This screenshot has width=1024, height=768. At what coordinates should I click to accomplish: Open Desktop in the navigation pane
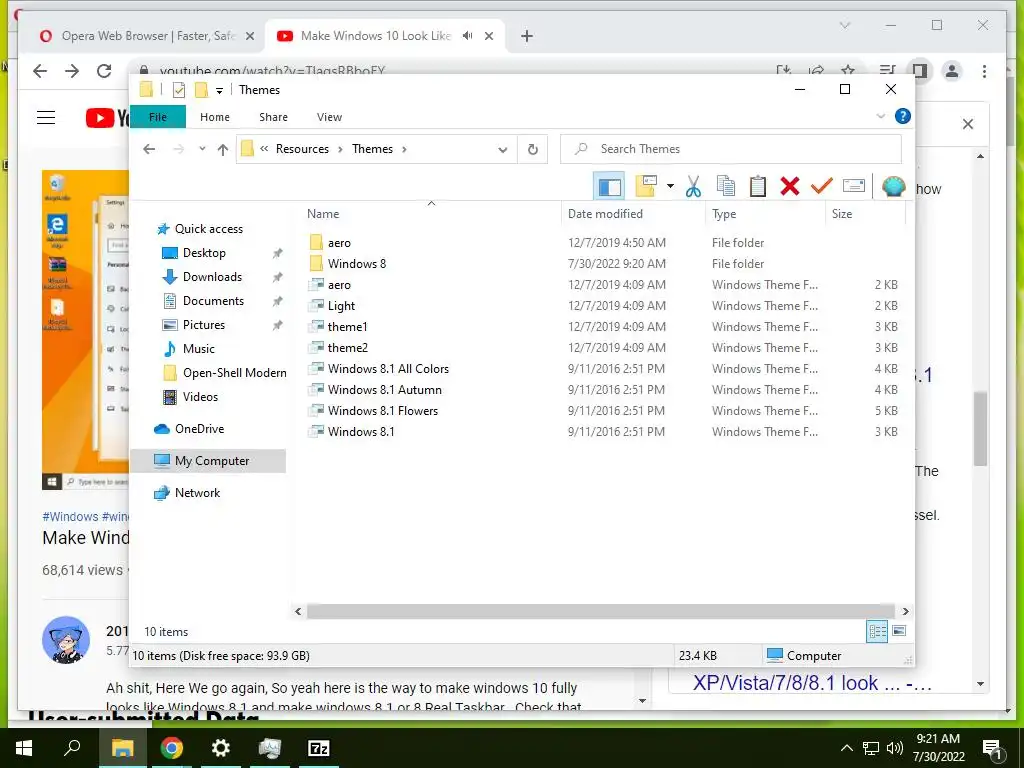[x=204, y=253]
